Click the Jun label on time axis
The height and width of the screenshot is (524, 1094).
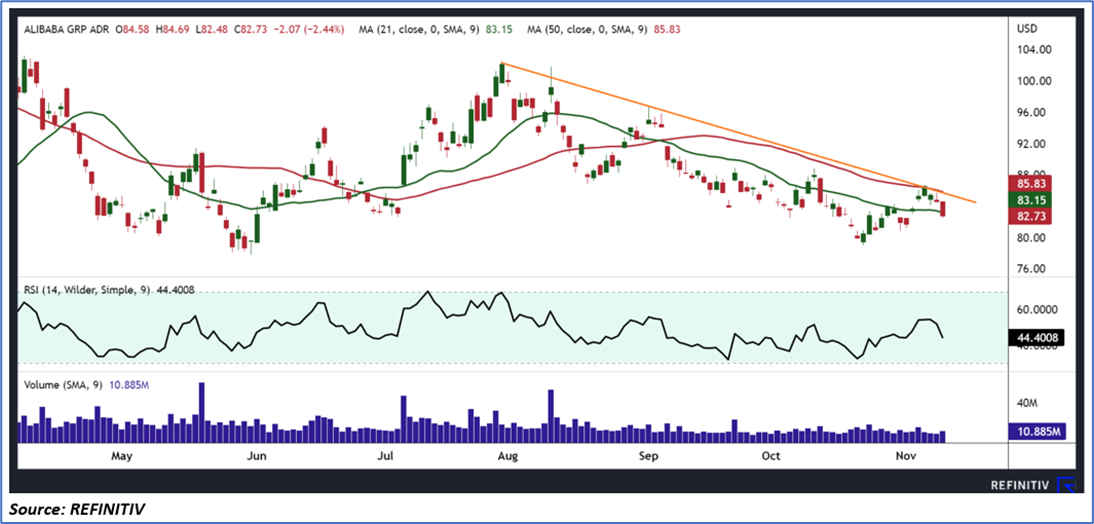[x=257, y=457]
